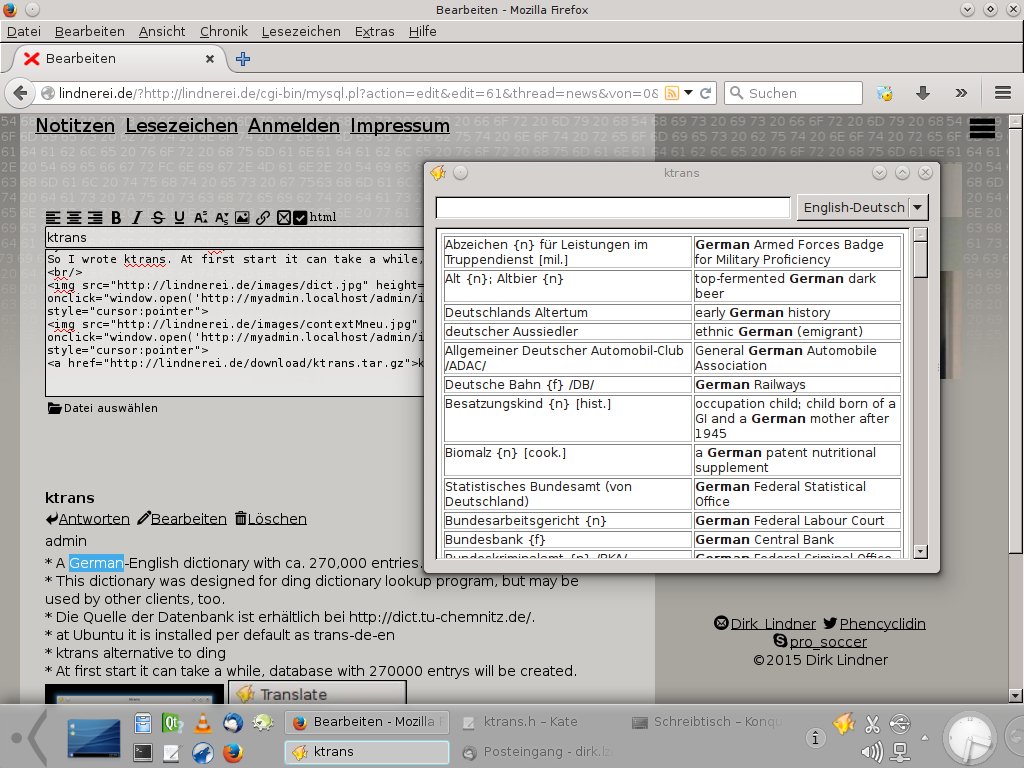
Task: Open the volume control tray icon
Action: 872,752
